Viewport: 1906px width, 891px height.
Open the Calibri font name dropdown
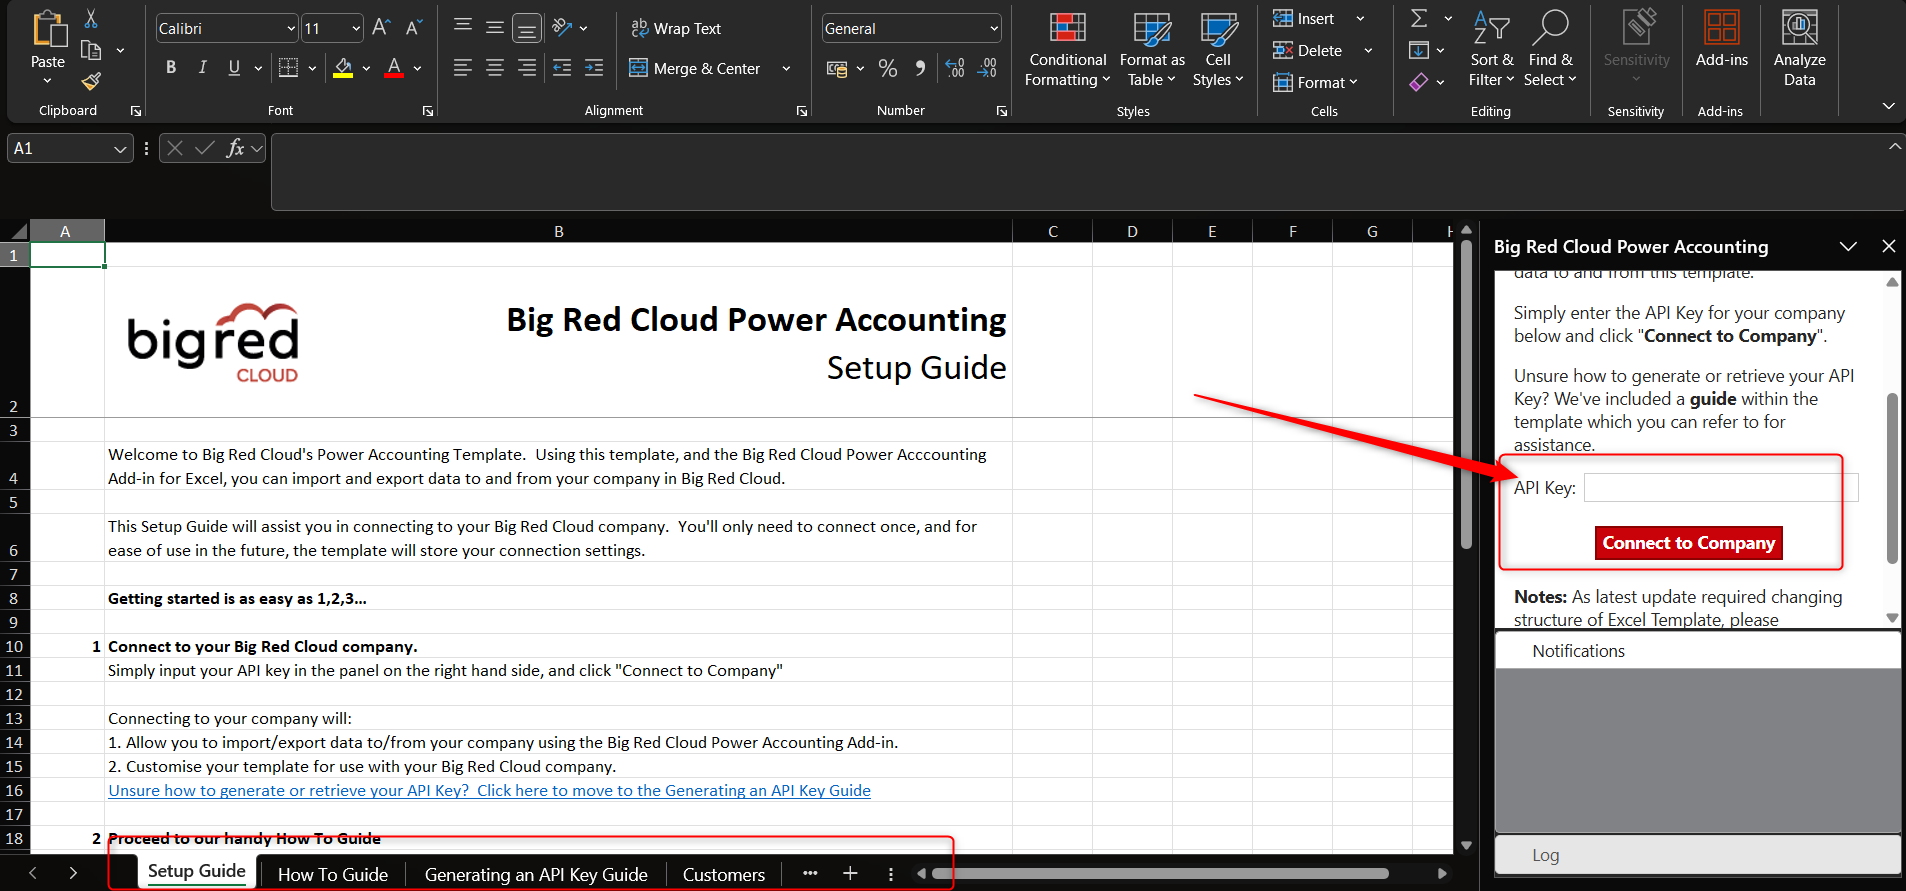291,29
